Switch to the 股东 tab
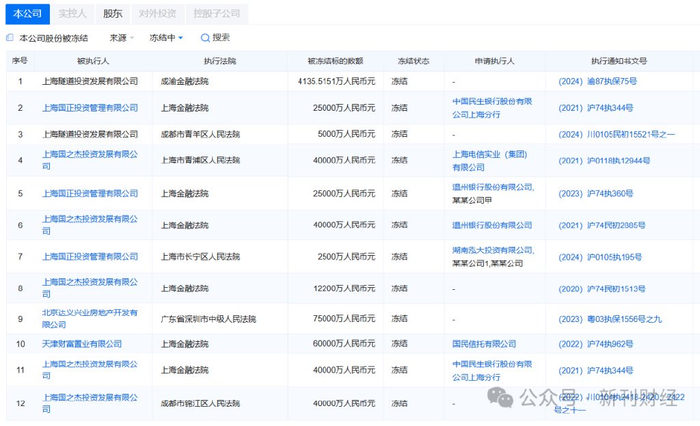Viewport: 700px width, 426px height. 112,14
